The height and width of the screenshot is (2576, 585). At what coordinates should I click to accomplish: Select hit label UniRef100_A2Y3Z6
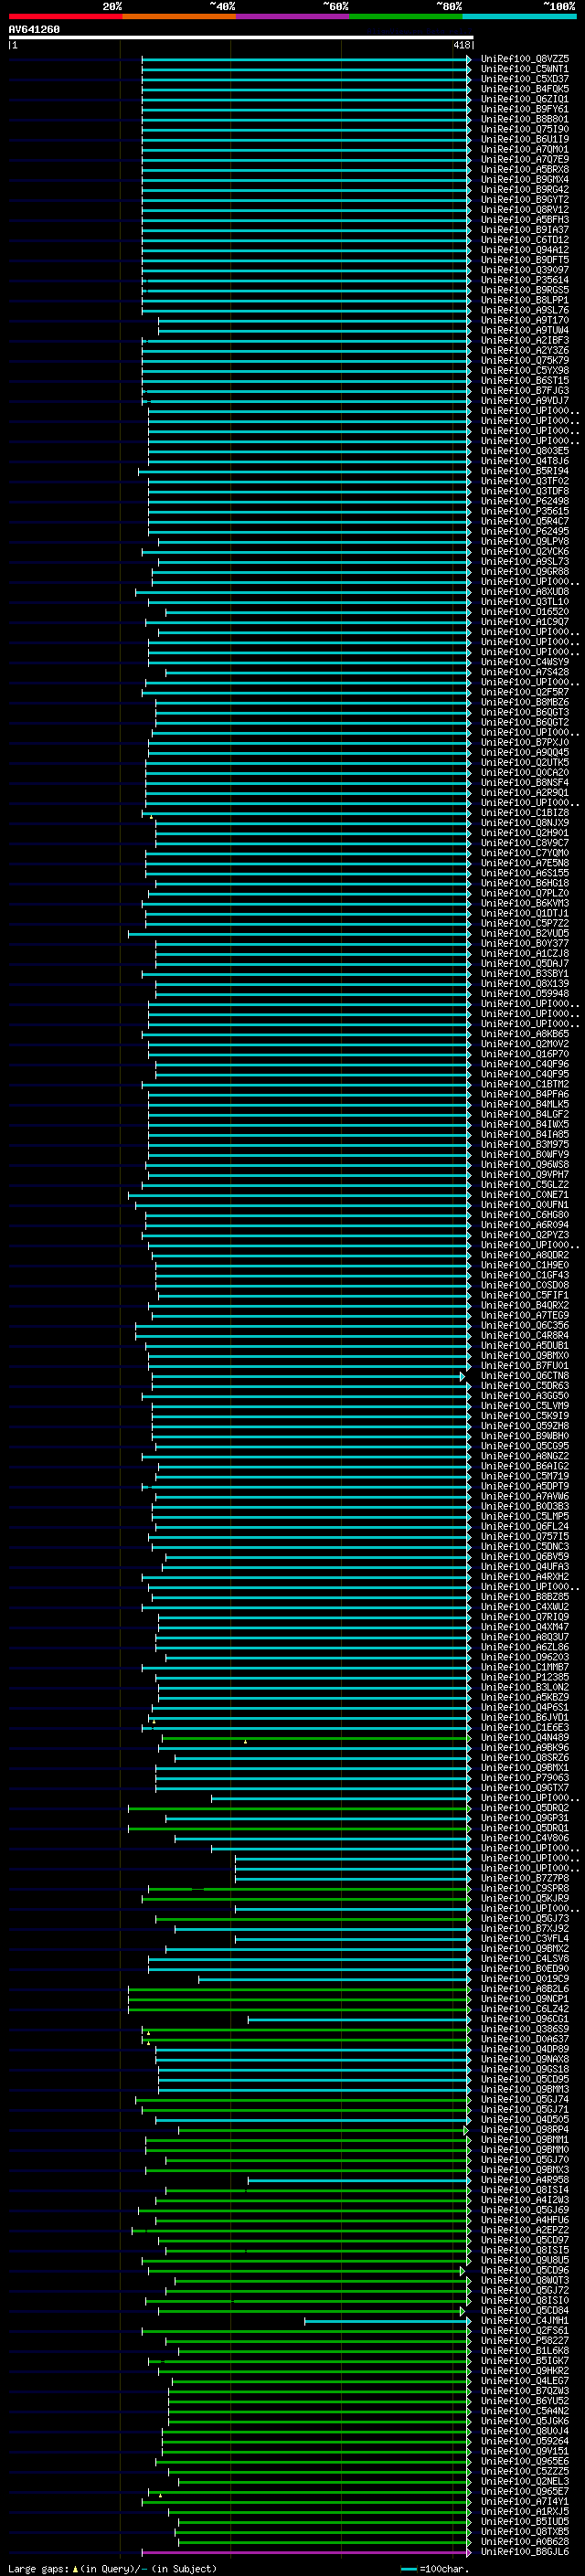(524, 351)
